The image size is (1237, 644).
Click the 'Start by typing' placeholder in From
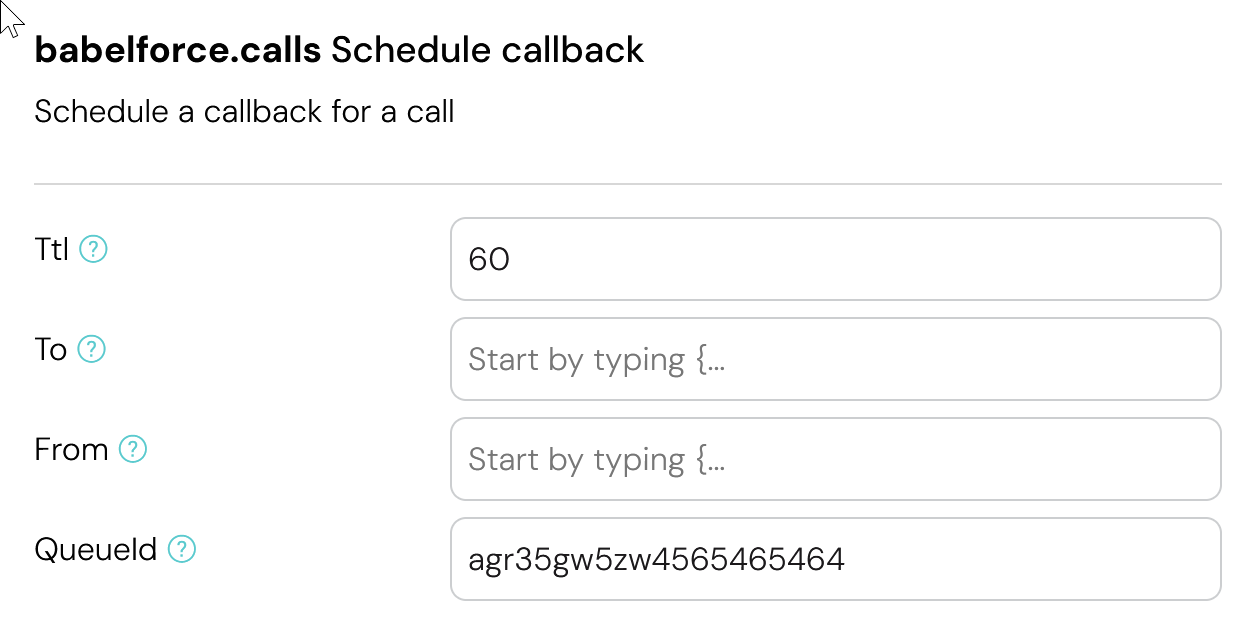click(x=596, y=460)
